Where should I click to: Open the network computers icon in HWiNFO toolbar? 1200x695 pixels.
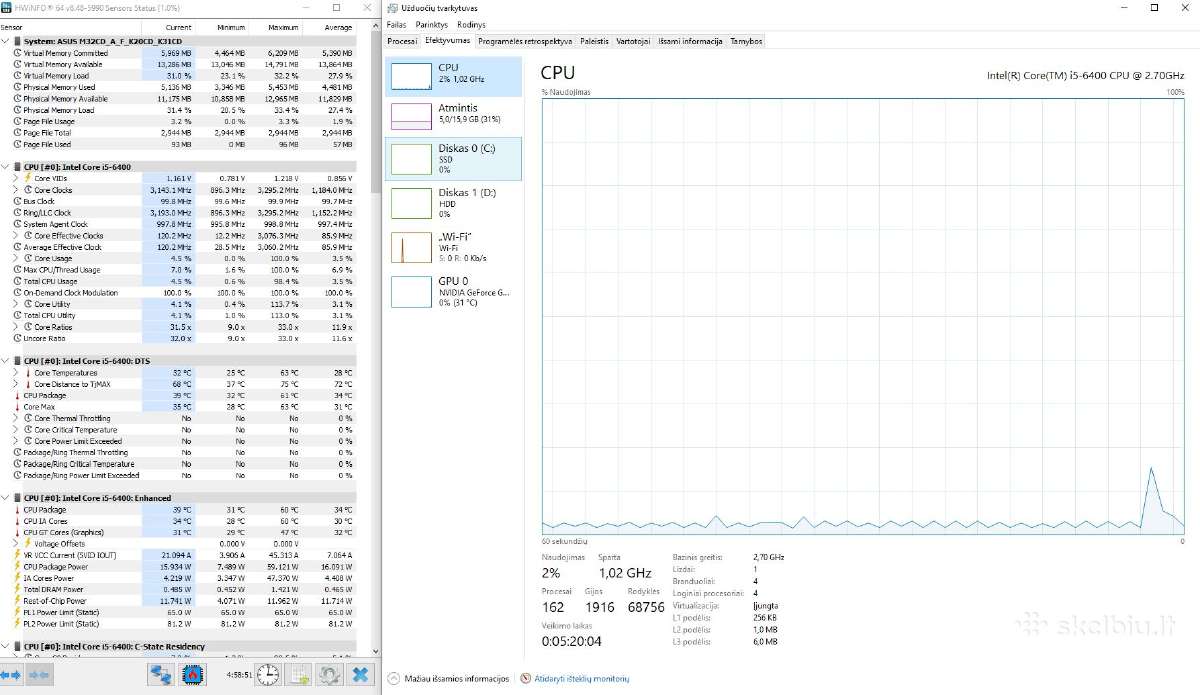click(160, 674)
